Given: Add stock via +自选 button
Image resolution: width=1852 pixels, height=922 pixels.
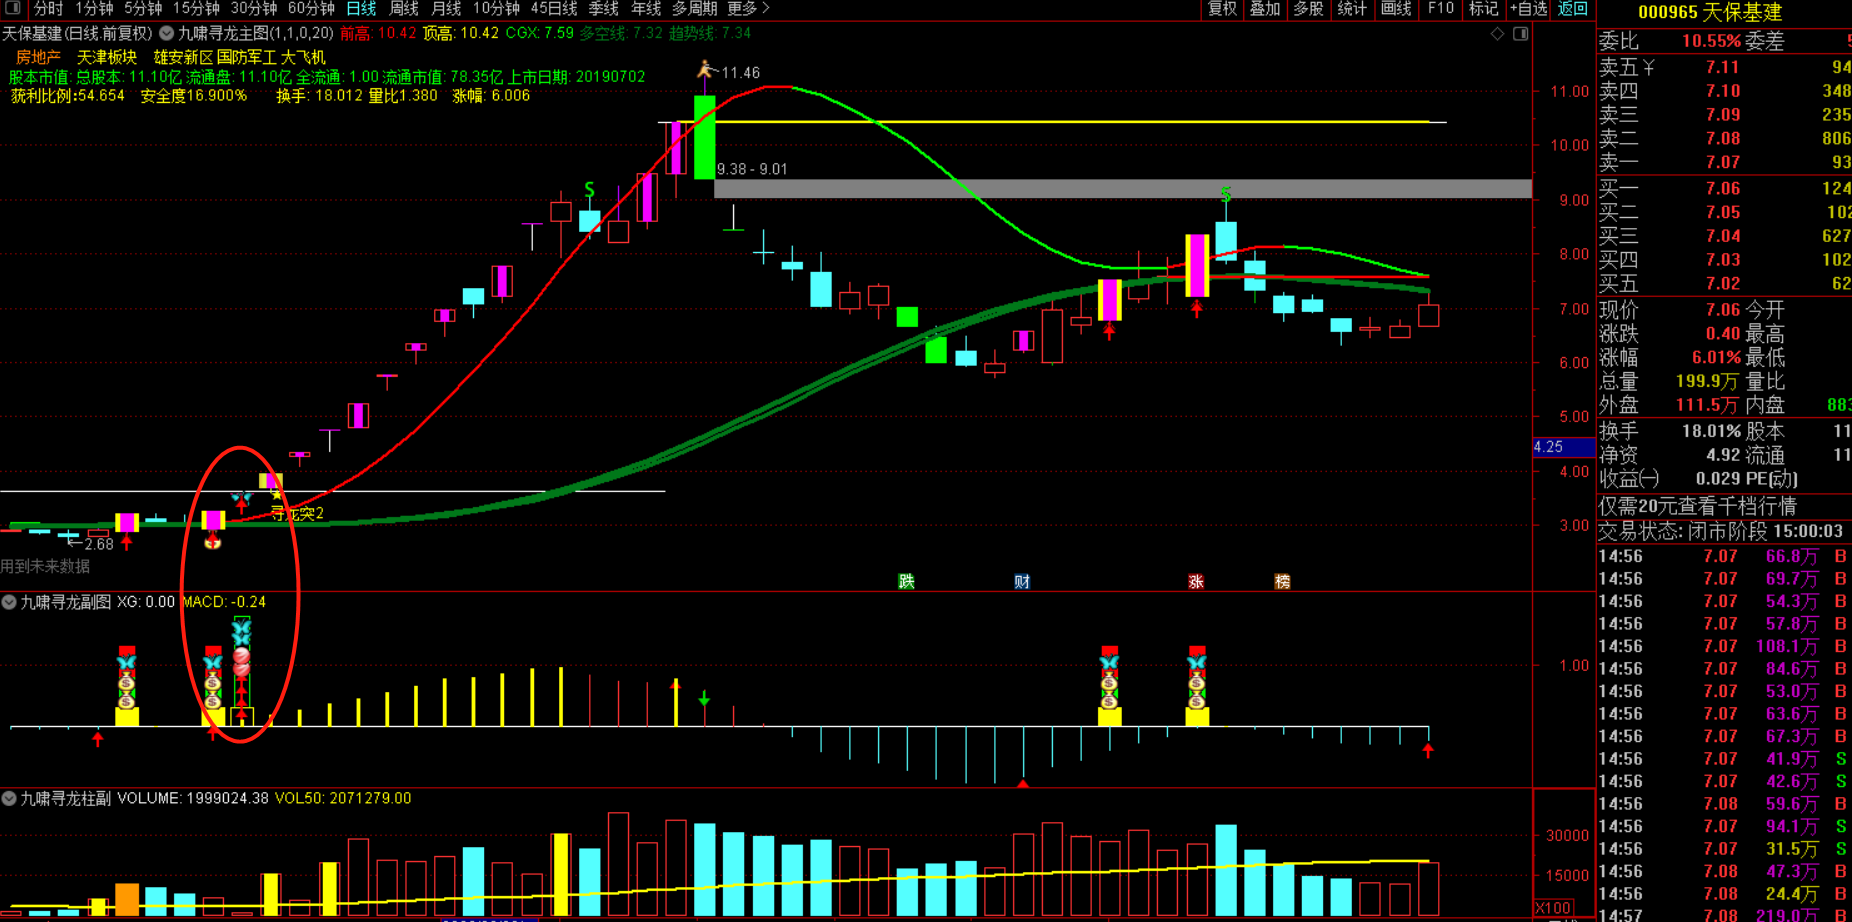Looking at the screenshot, I should click(1528, 8).
